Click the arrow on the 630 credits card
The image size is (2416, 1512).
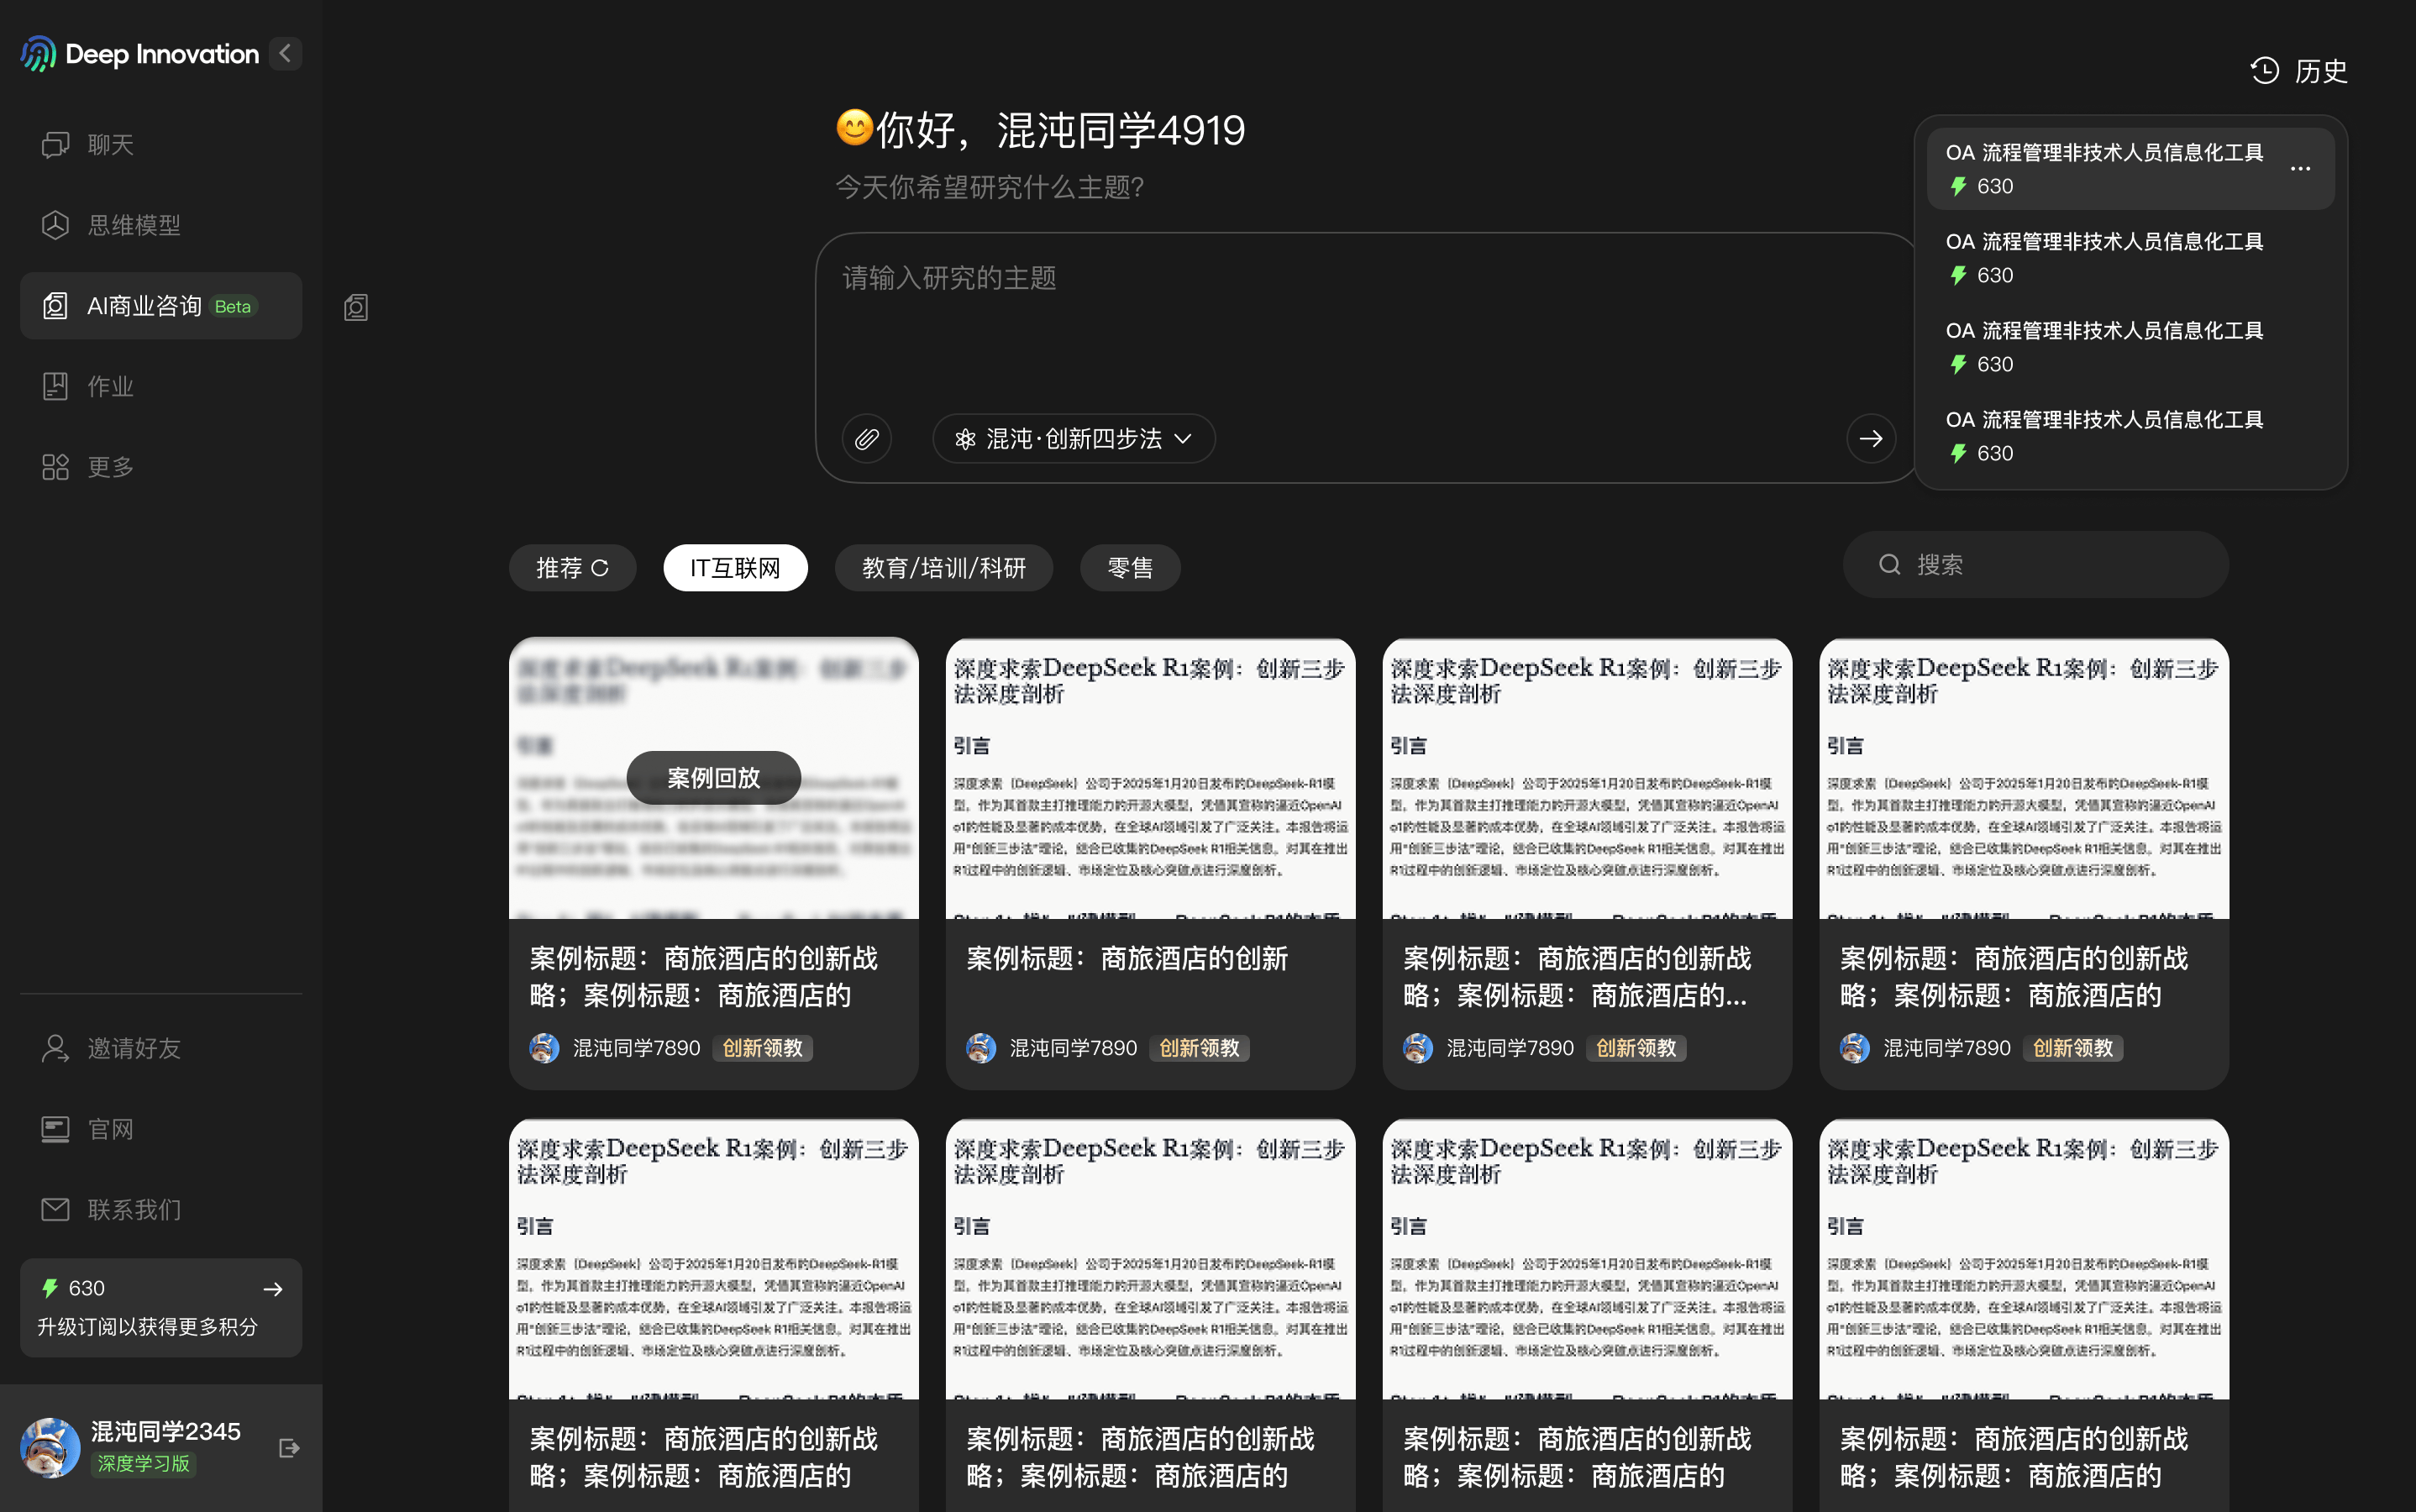273,1289
